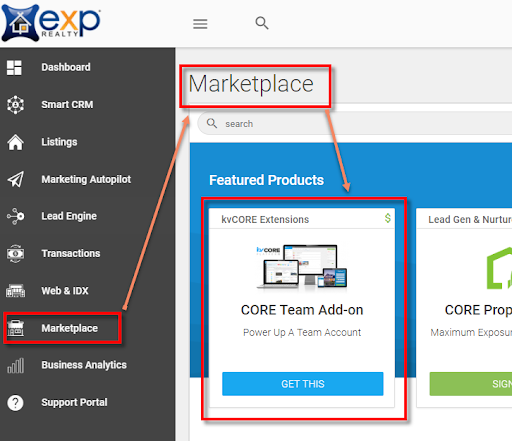Image resolution: width=512 pixels, height=441 pixels.
Task: Open the Transactions section
Action: coord(71,253)
